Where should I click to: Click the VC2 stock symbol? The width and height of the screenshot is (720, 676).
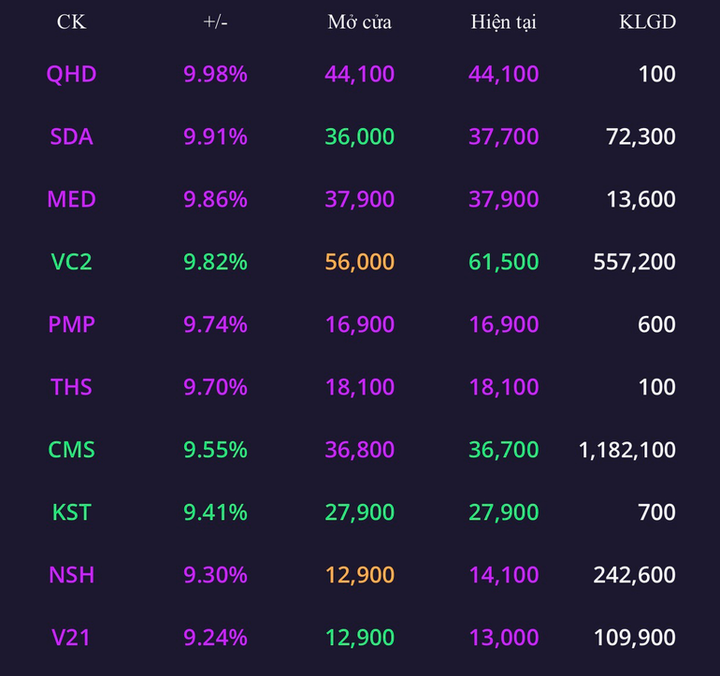pos(72,262)
